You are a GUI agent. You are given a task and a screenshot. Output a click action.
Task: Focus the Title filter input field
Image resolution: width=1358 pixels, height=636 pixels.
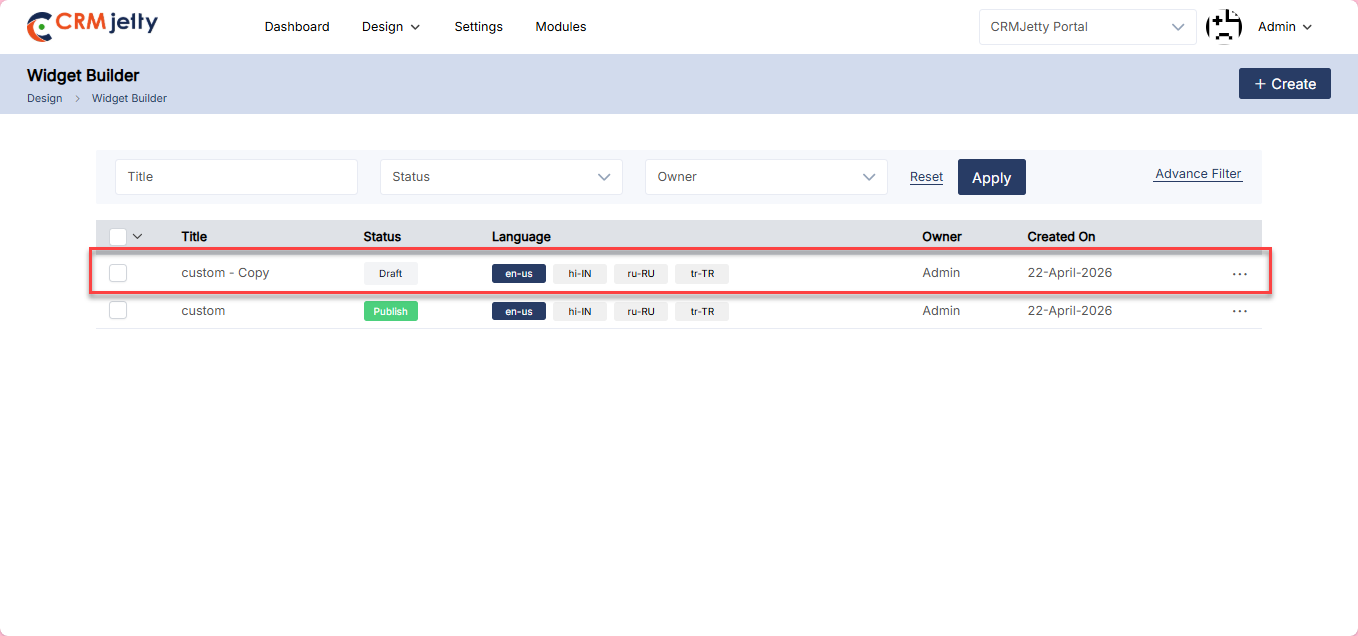tap(236, 177)
